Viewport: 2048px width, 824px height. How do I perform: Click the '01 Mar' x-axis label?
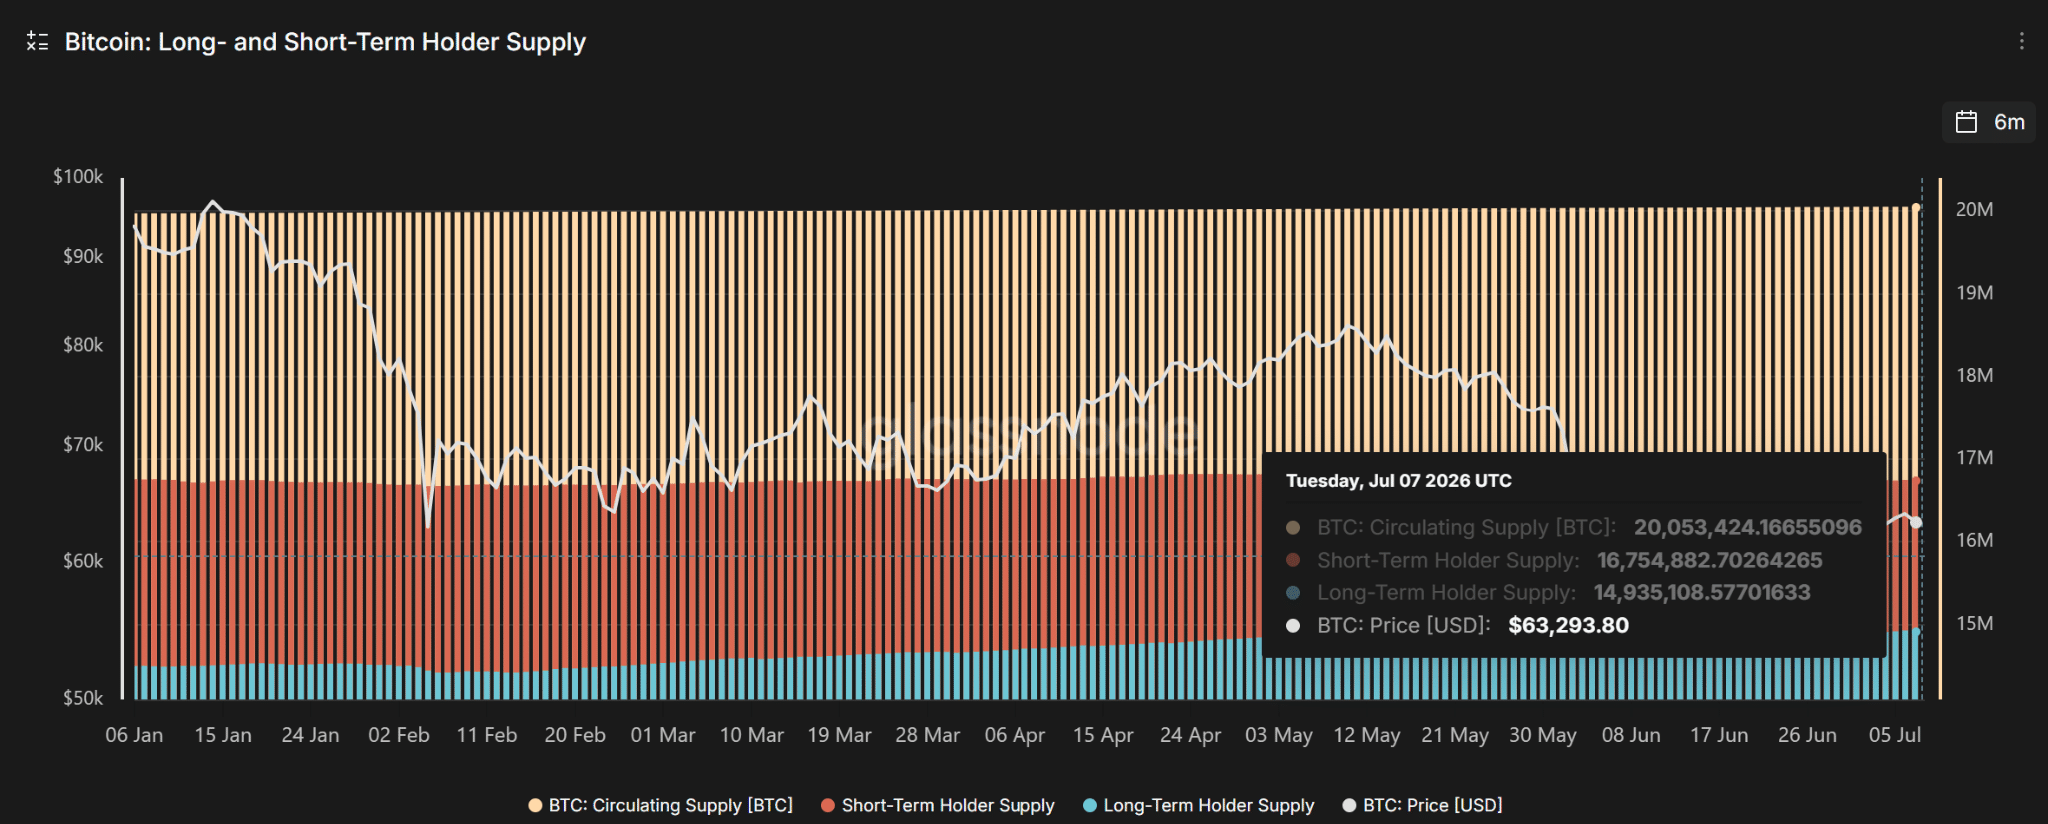click(663, 735)
